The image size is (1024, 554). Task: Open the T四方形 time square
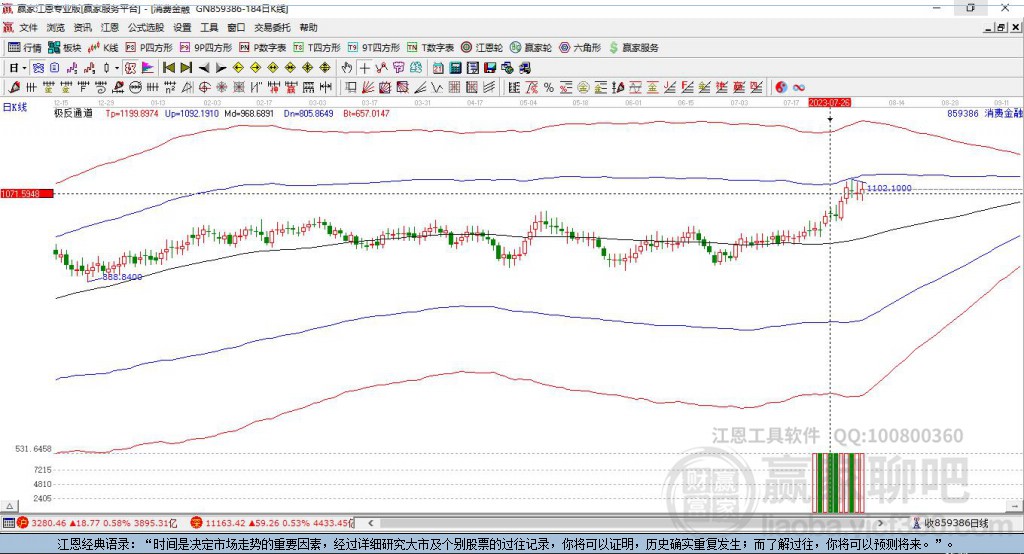coord(317,48)
